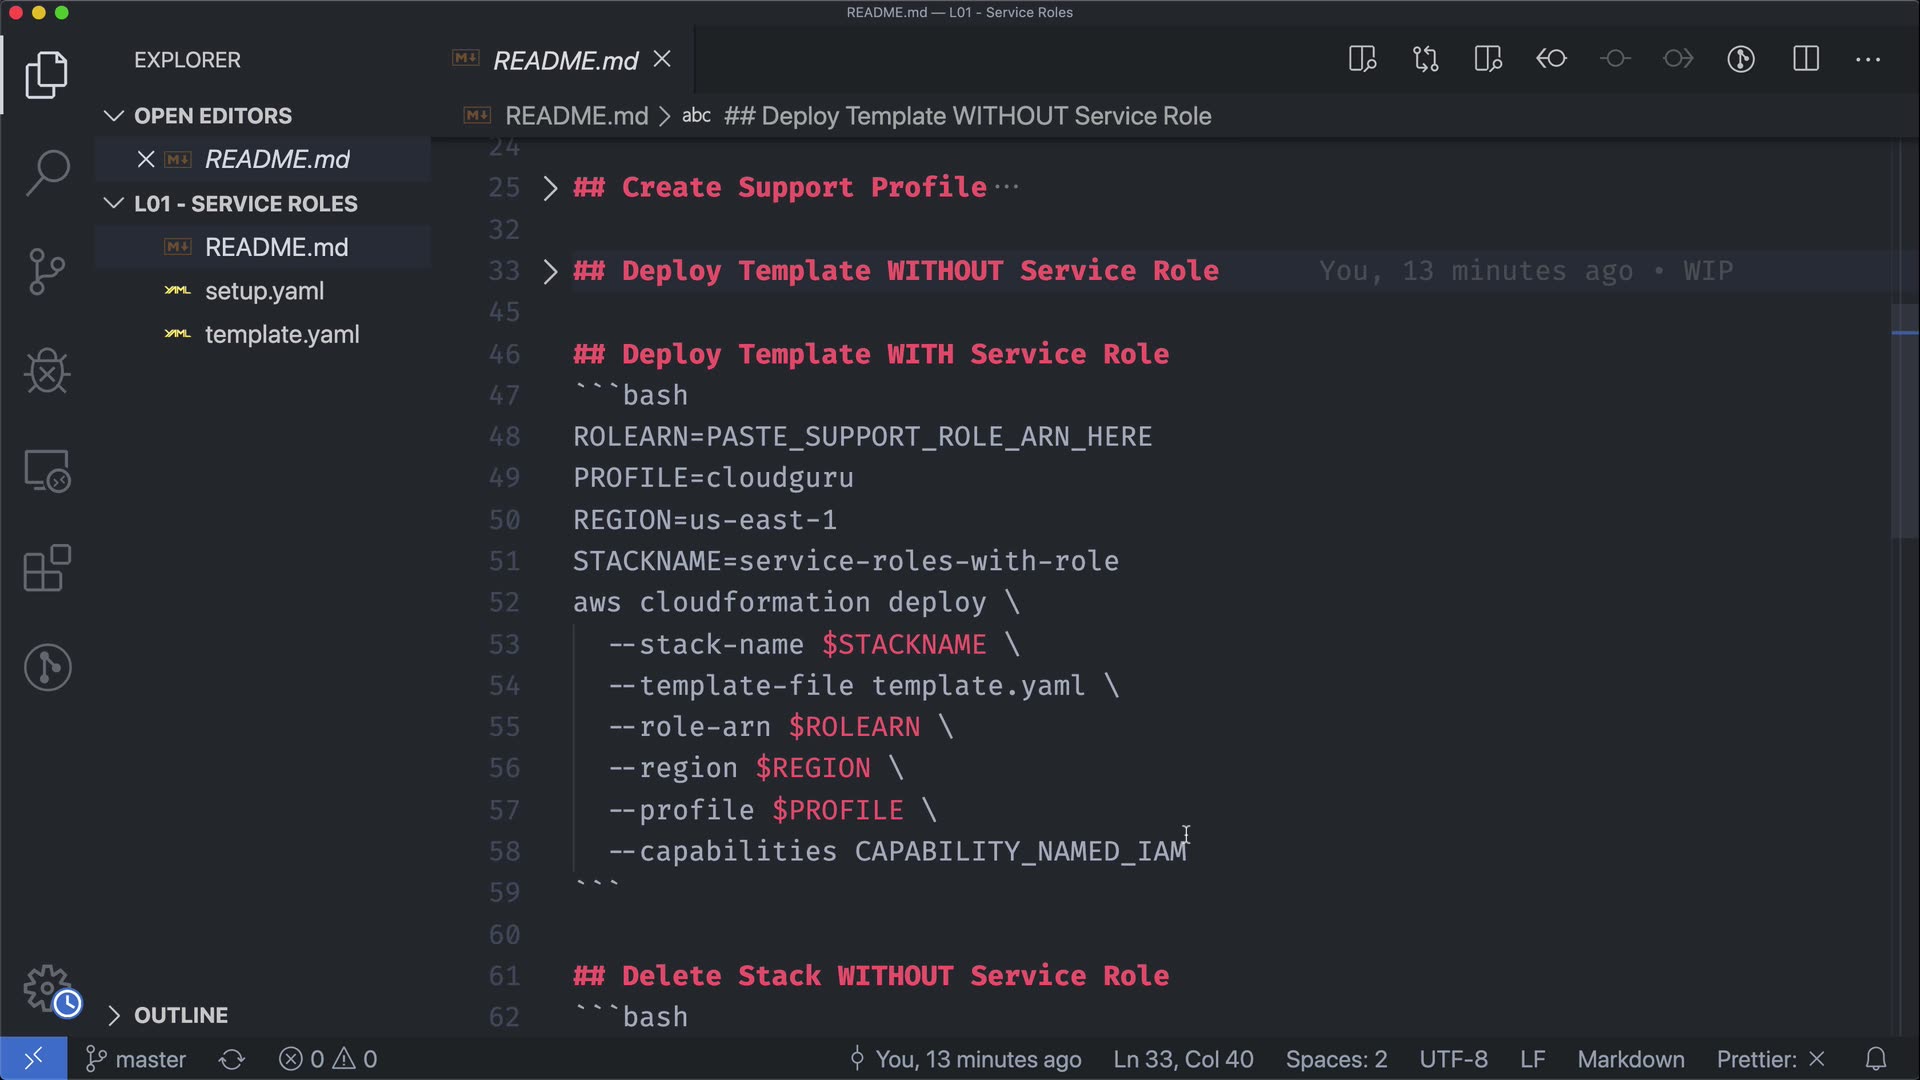Change language mode from Markdown

tap(1630, 1059)
